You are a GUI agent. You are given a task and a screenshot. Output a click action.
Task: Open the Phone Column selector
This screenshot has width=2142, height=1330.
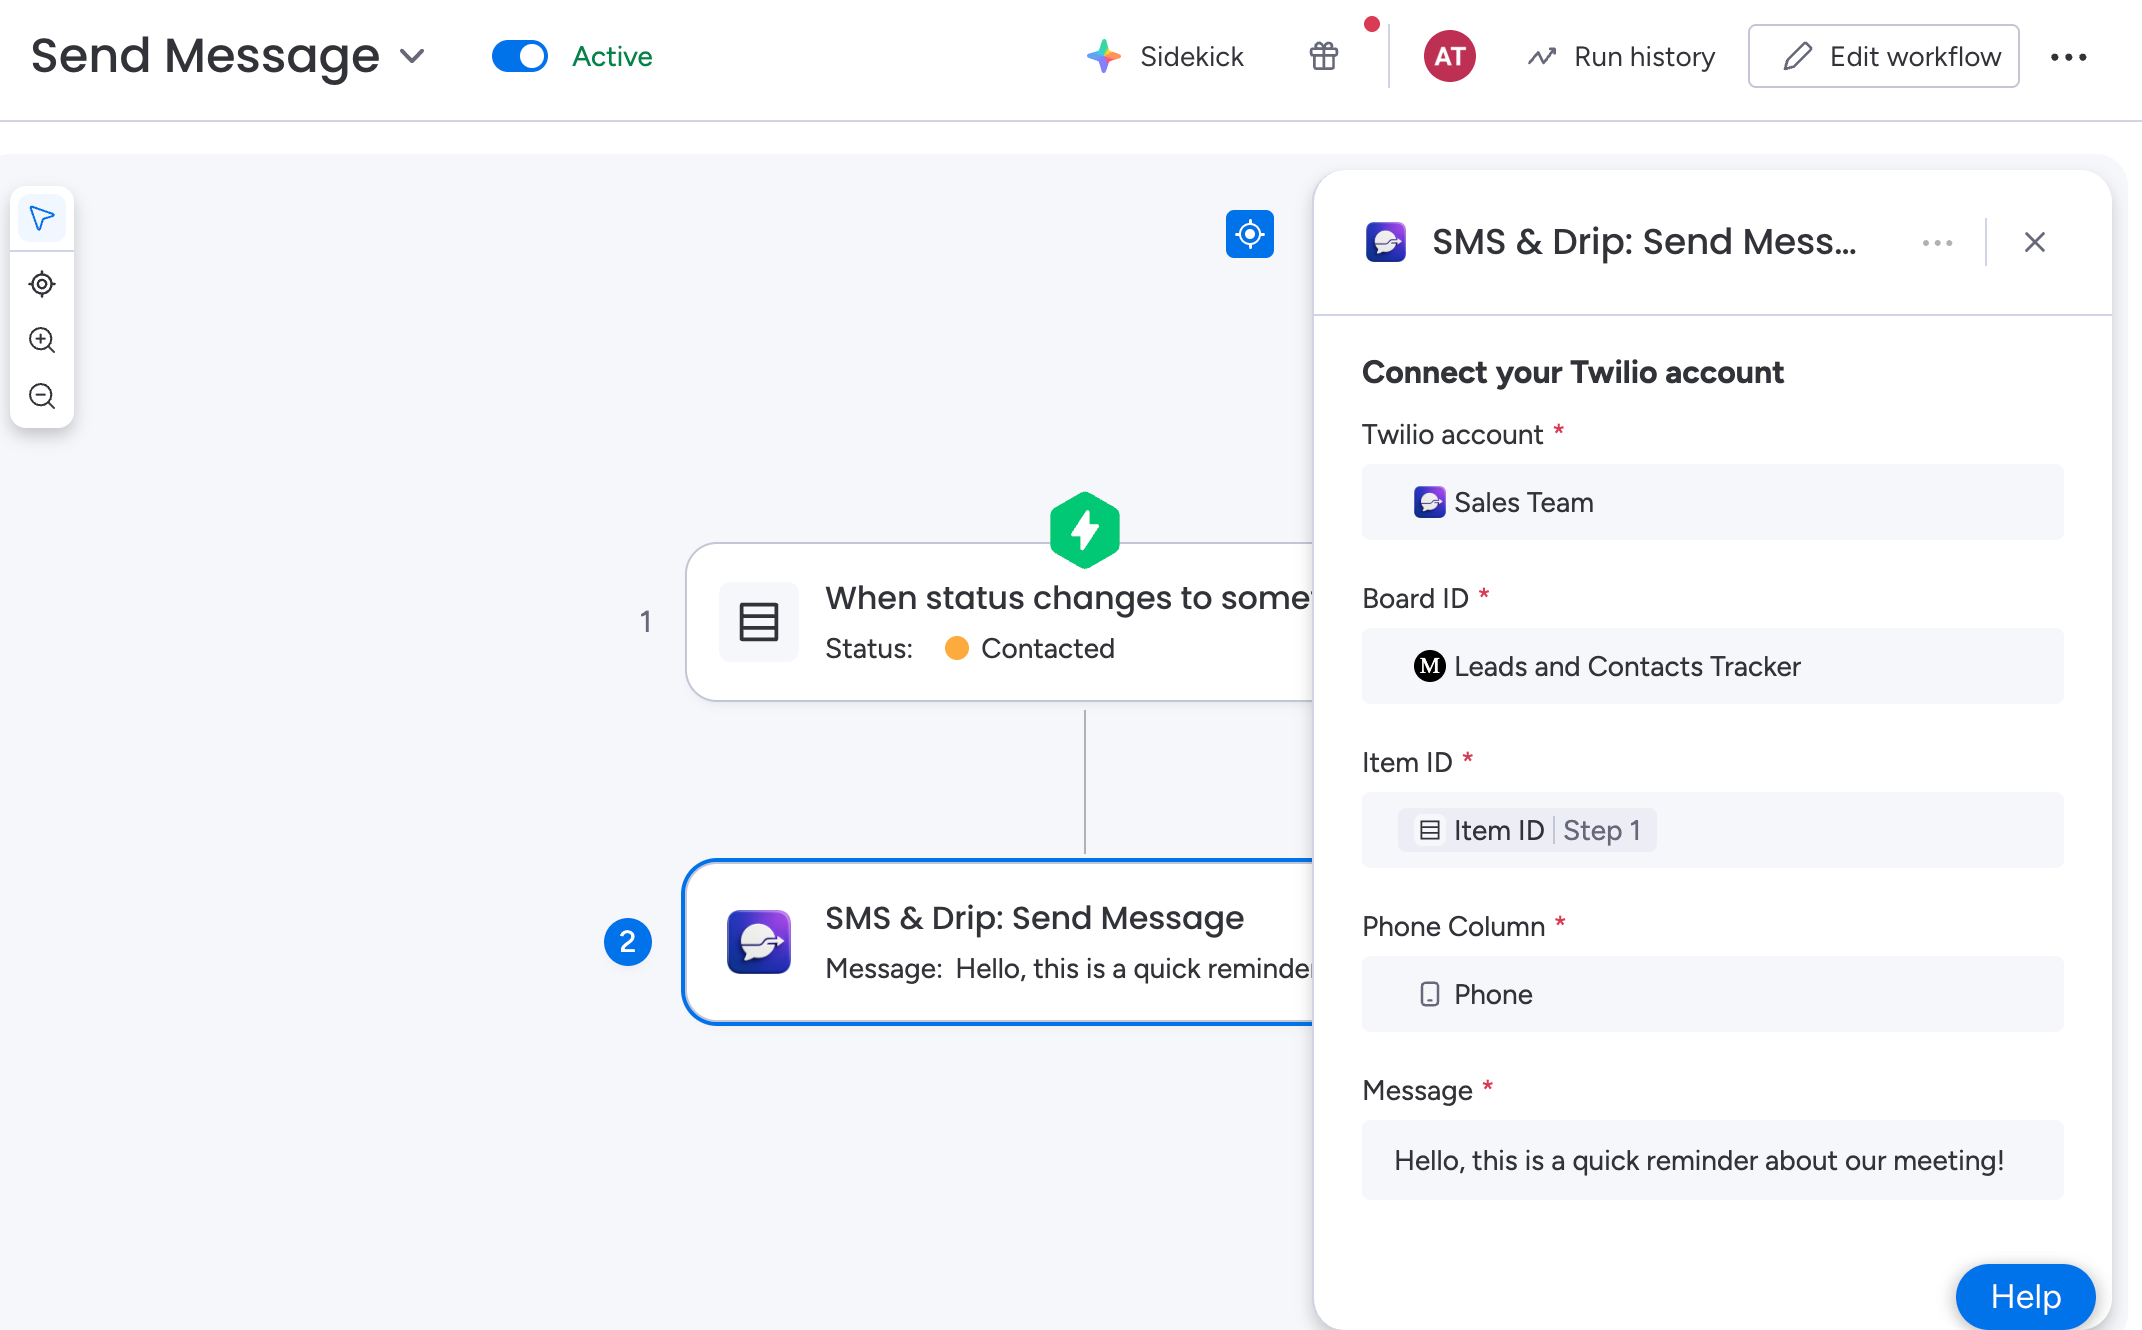(1712, 994)
